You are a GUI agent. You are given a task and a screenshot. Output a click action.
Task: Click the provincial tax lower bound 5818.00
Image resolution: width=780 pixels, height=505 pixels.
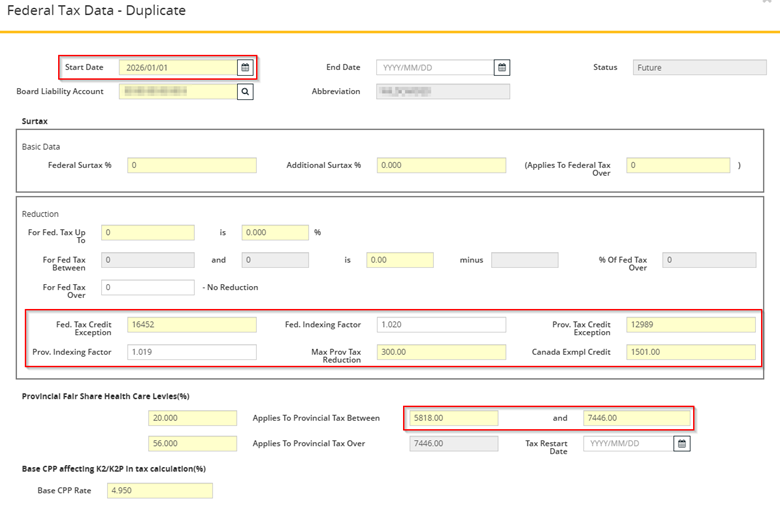(454, 418)
